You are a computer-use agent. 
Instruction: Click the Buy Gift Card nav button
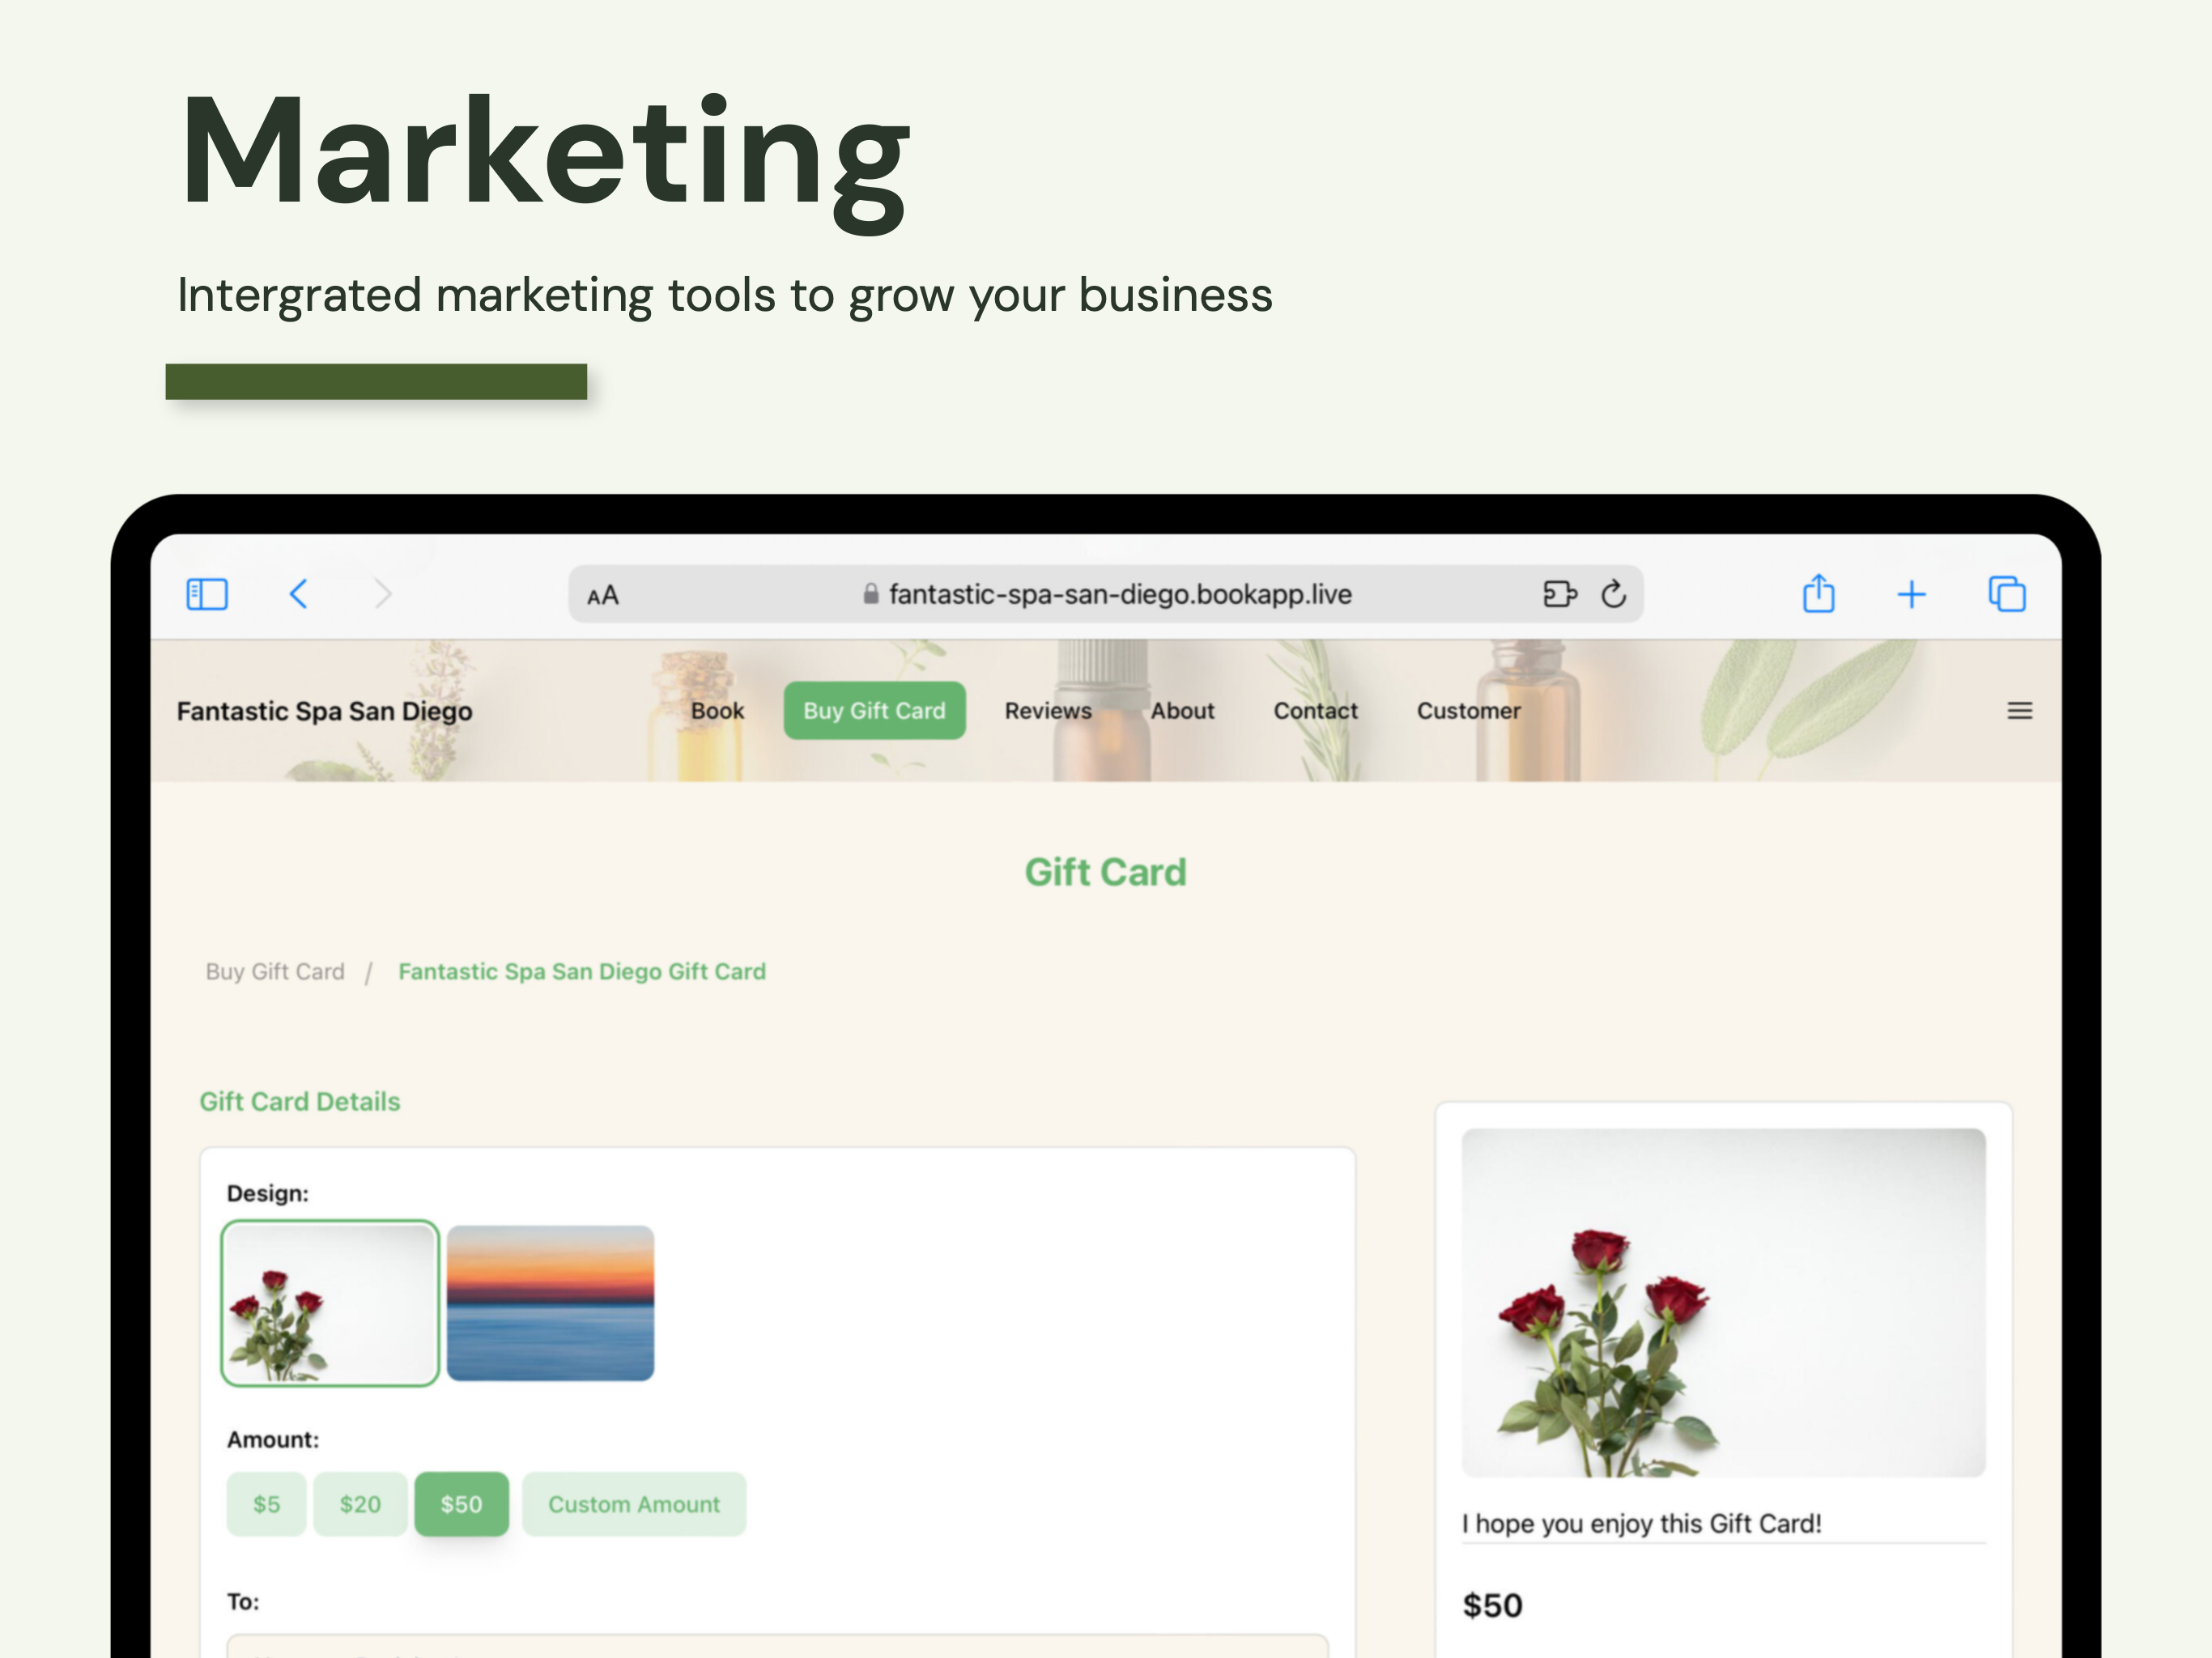click(x=874, y=711)
